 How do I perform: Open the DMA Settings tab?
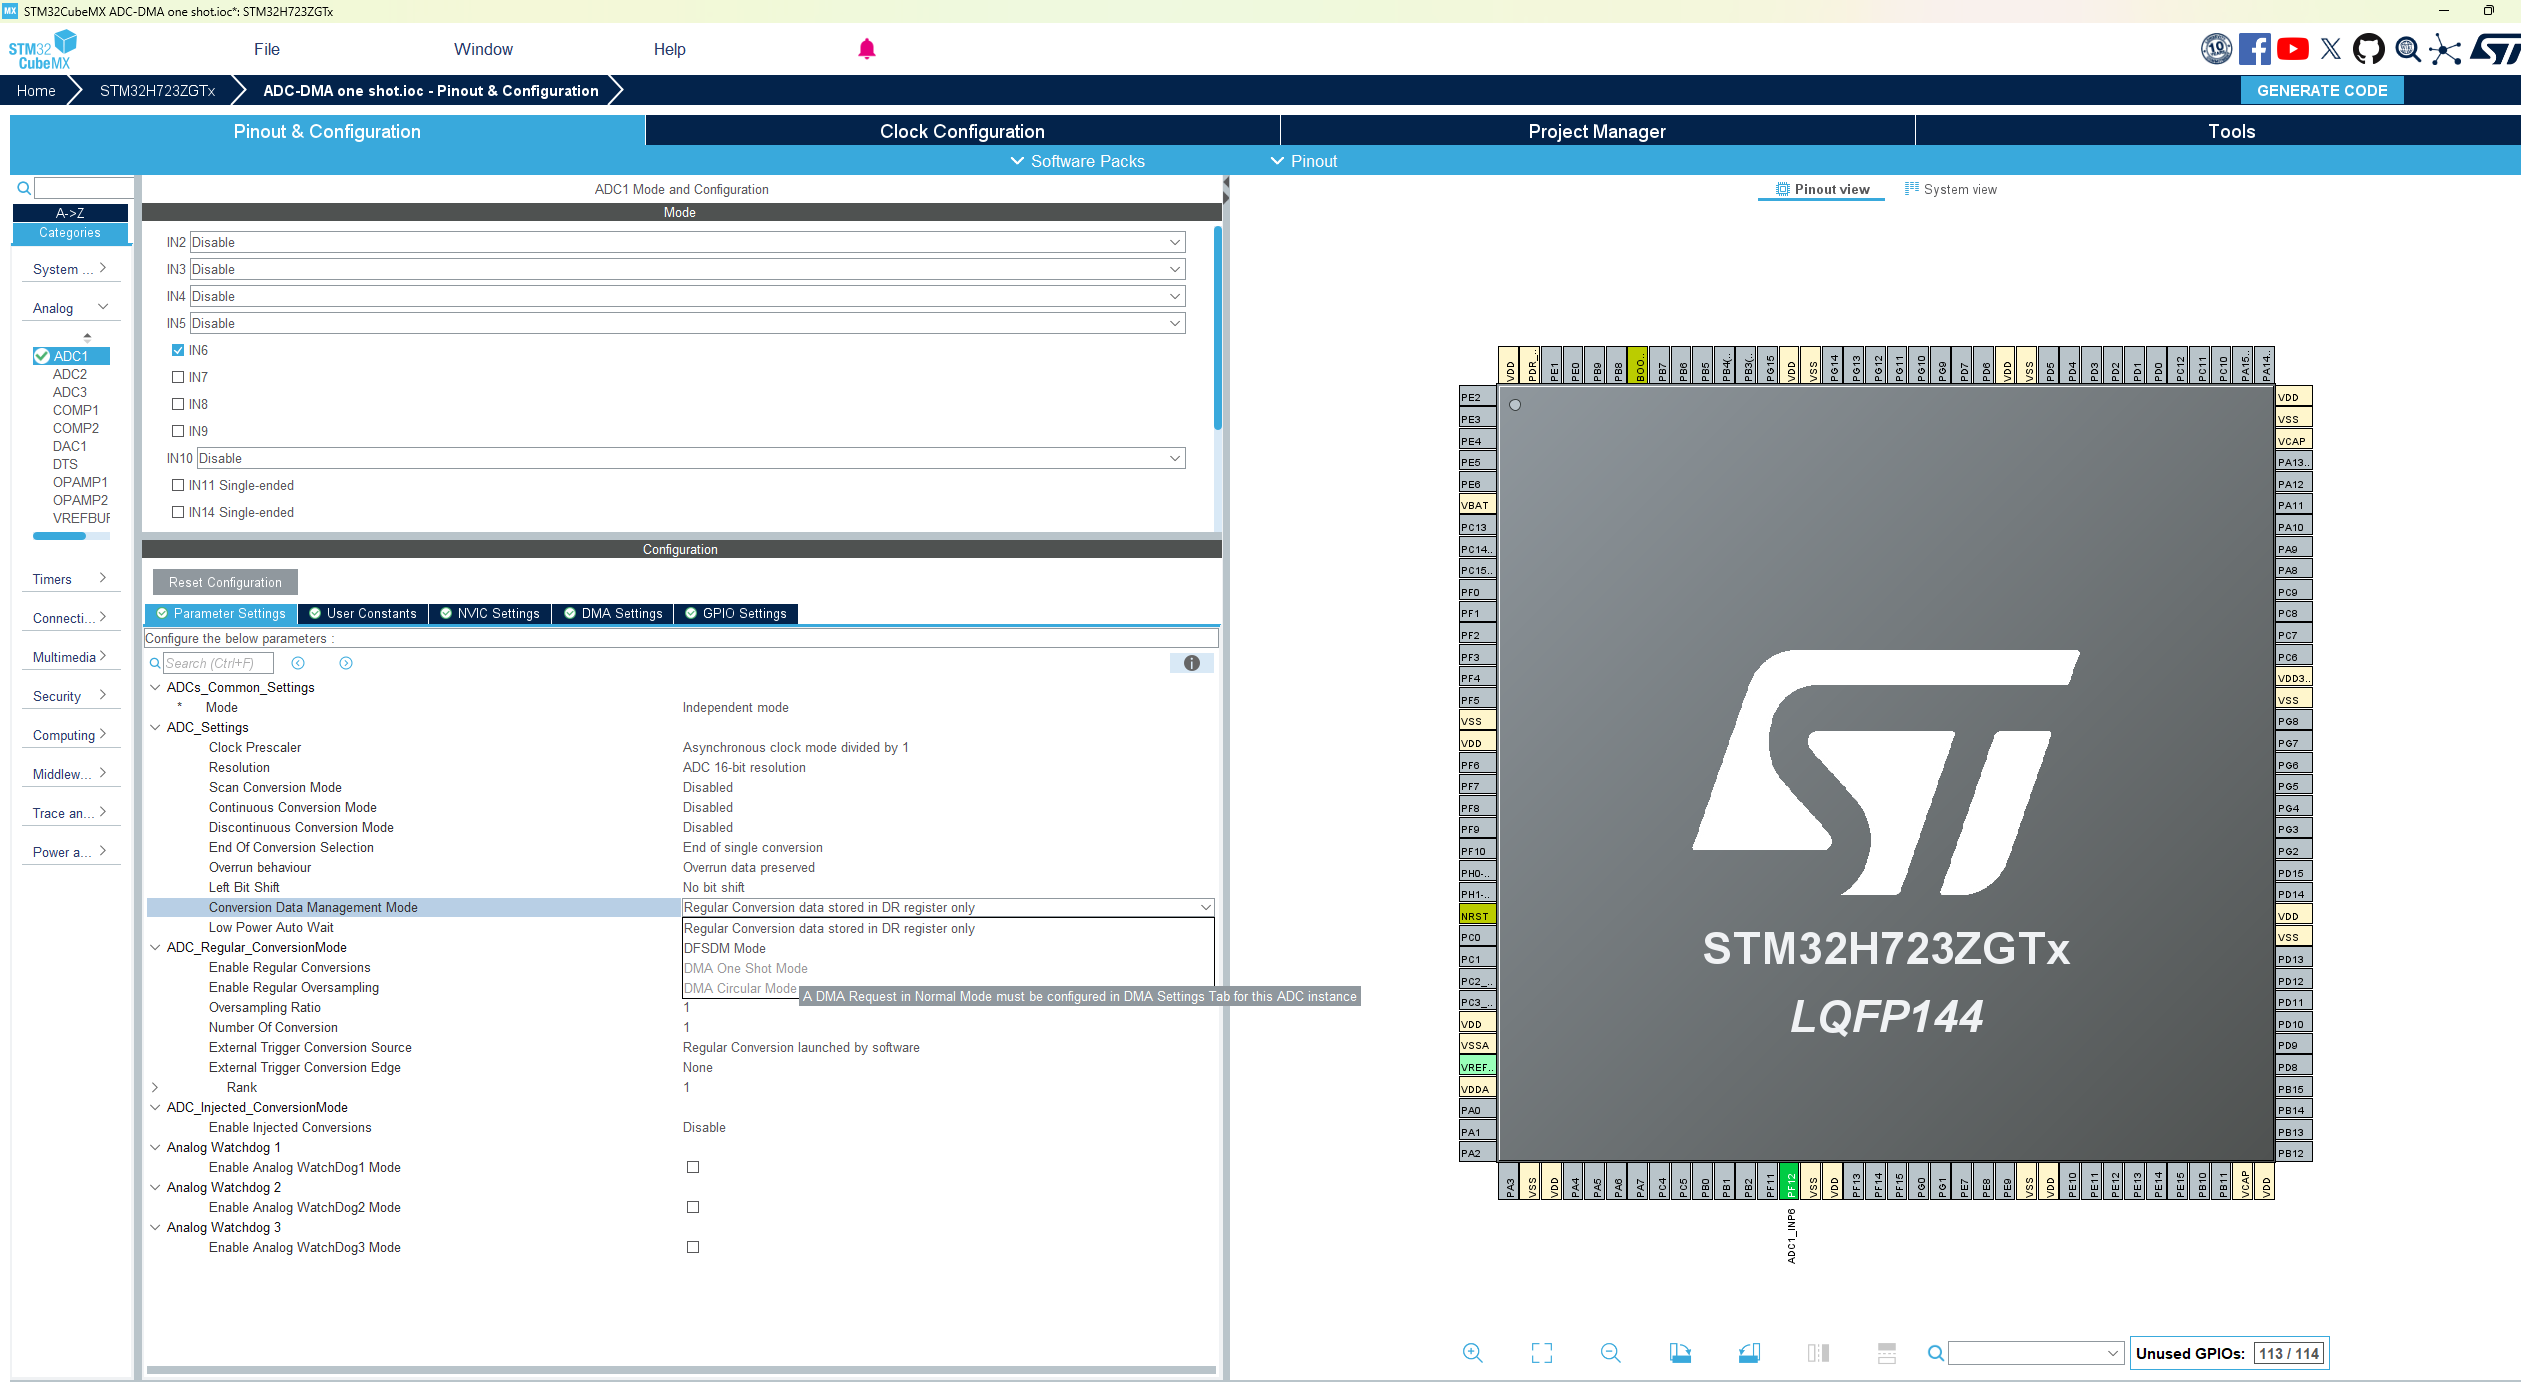click(x=613, y=613)
